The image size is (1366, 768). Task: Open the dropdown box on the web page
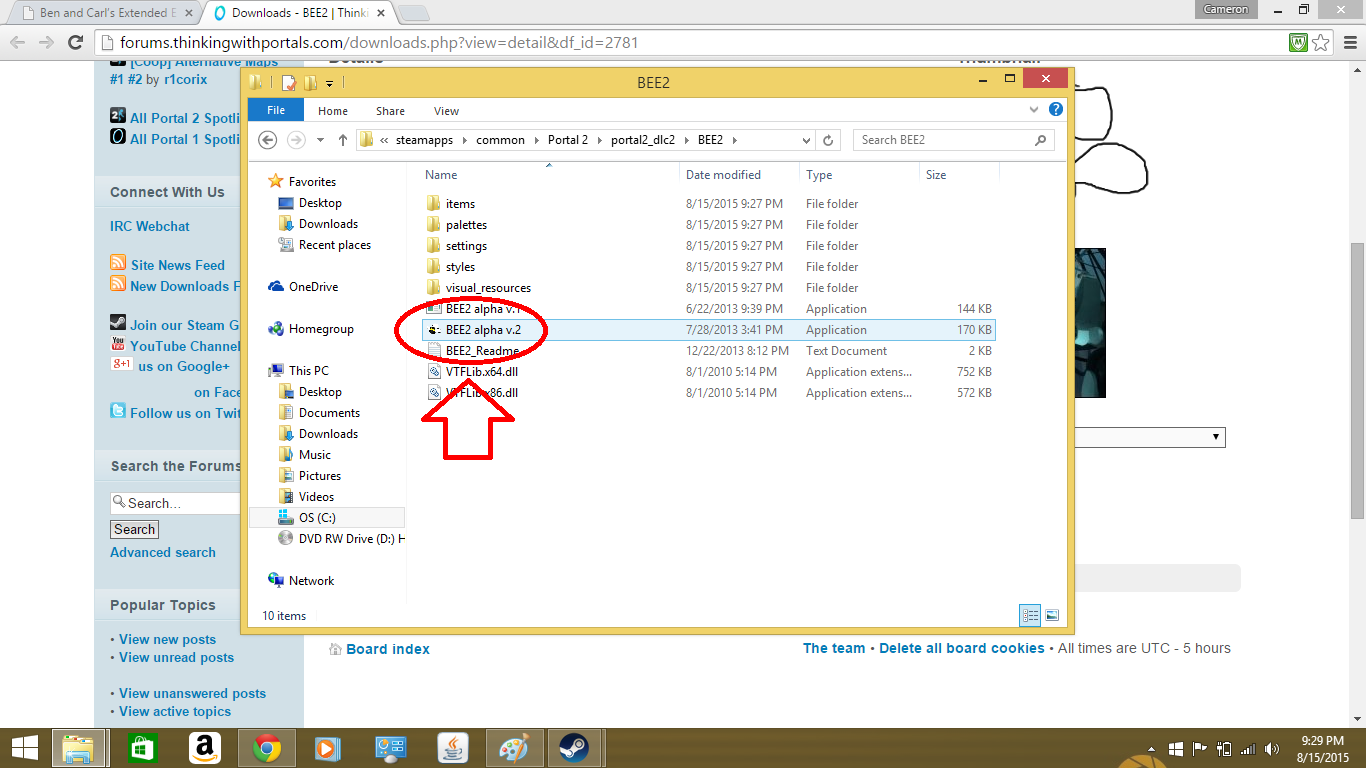[x=1150, y=437]
